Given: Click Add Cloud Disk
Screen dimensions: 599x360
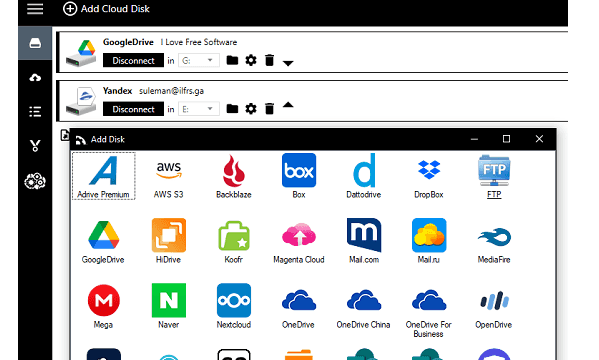Looking at the screenshot, I should [x=106, y=9].
